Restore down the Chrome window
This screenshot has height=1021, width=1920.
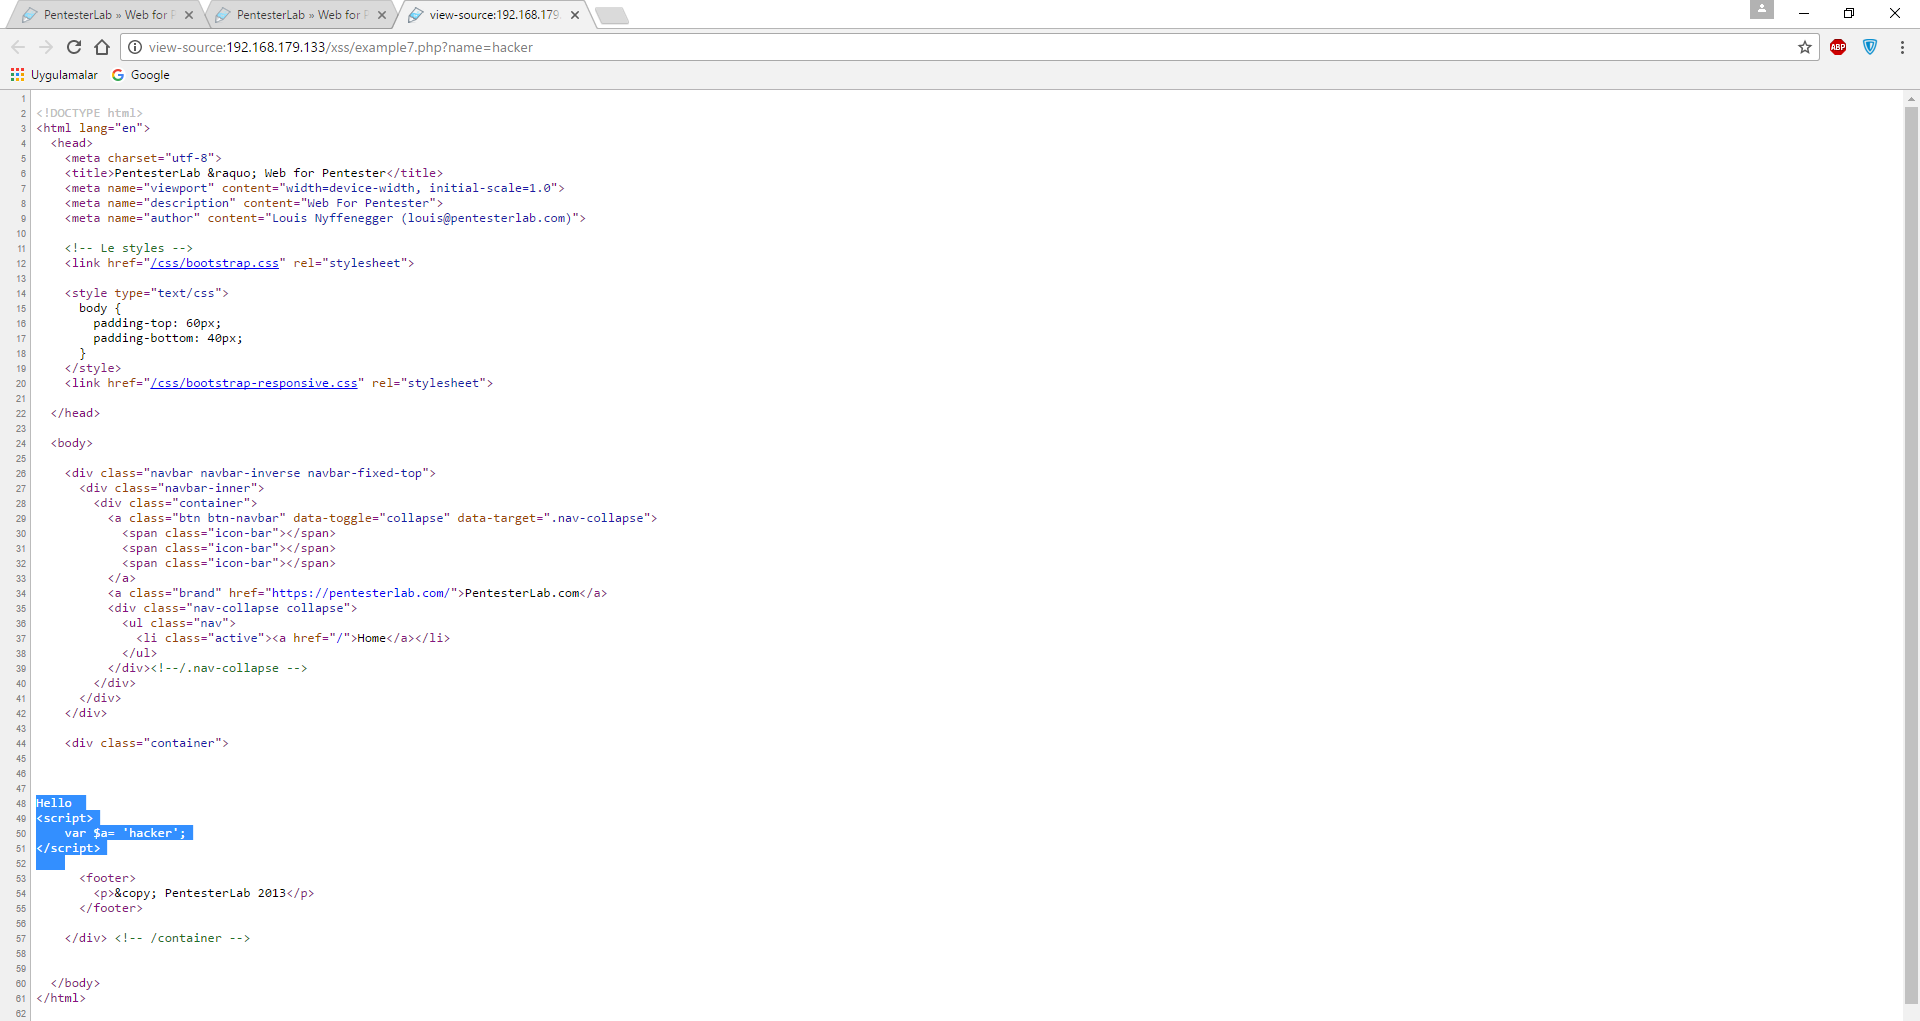tap(1849, 13)
